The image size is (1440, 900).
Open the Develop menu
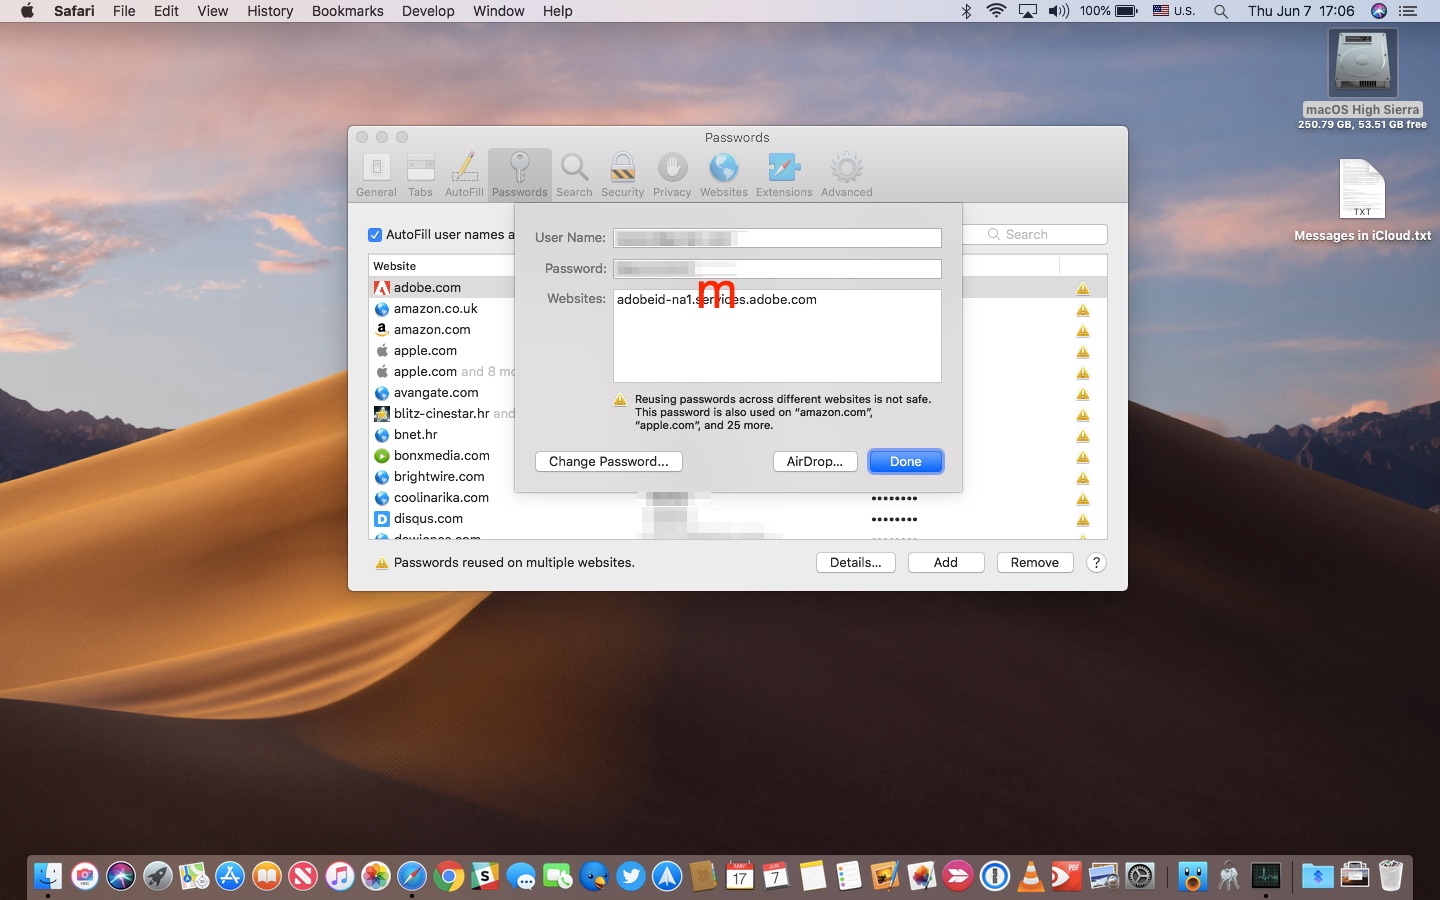[428, 11]
